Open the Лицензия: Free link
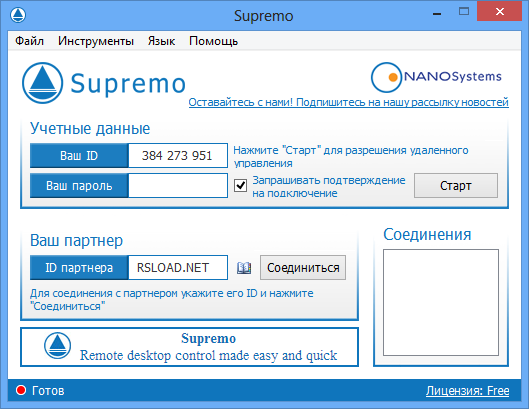 [467, 390]
